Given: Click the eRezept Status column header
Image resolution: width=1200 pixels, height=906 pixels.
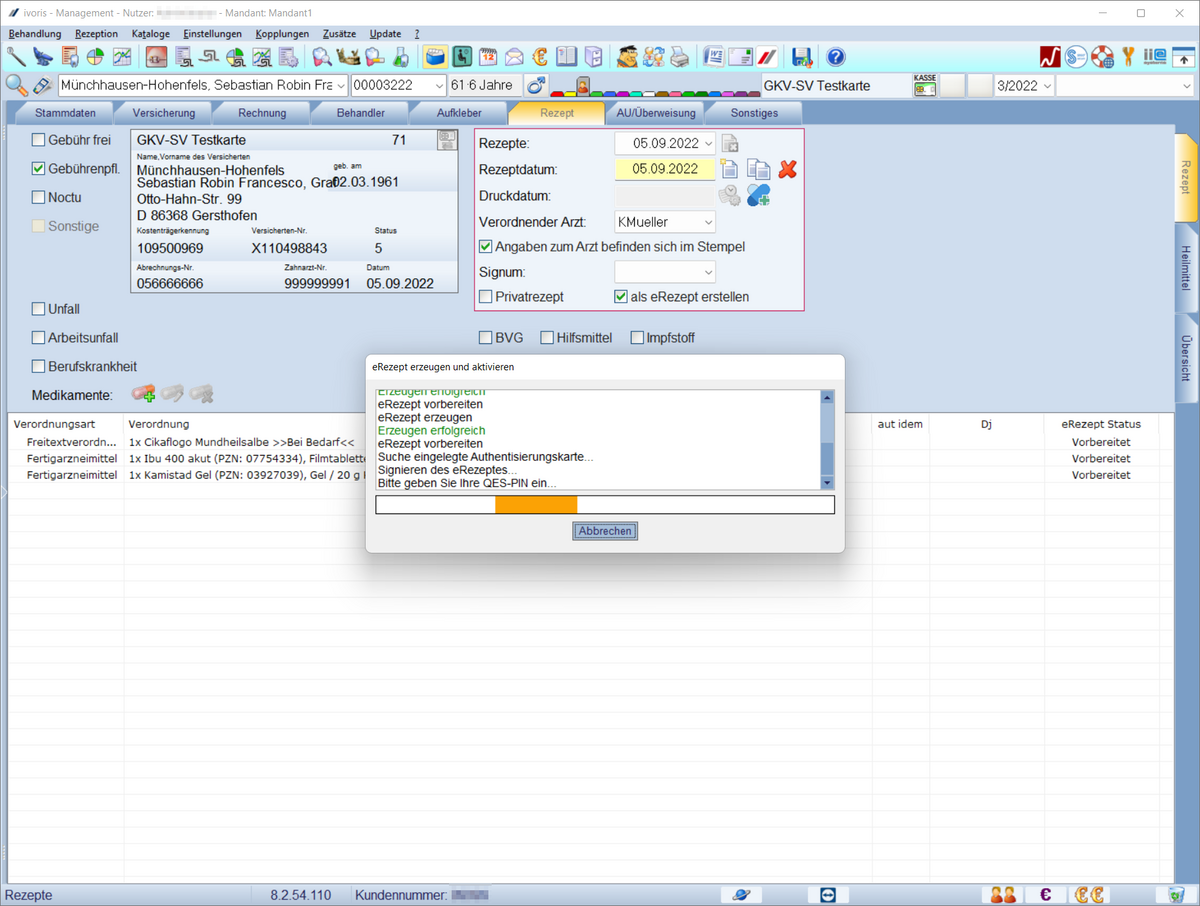Looking at the screenshot, I should point(1101,424).
